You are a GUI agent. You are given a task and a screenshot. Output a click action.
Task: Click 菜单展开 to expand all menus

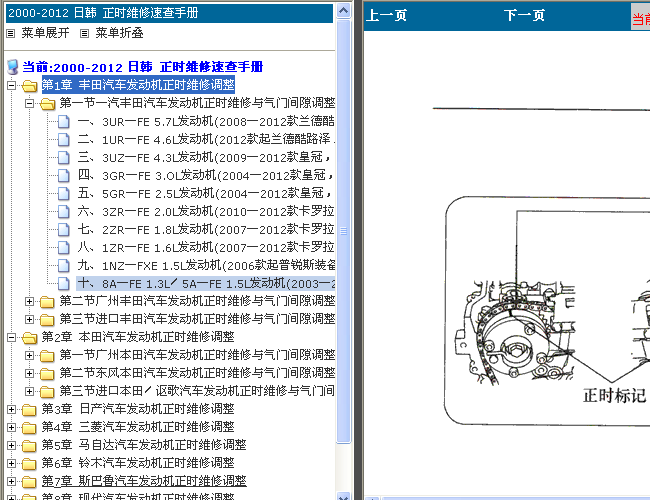(46, 33)
